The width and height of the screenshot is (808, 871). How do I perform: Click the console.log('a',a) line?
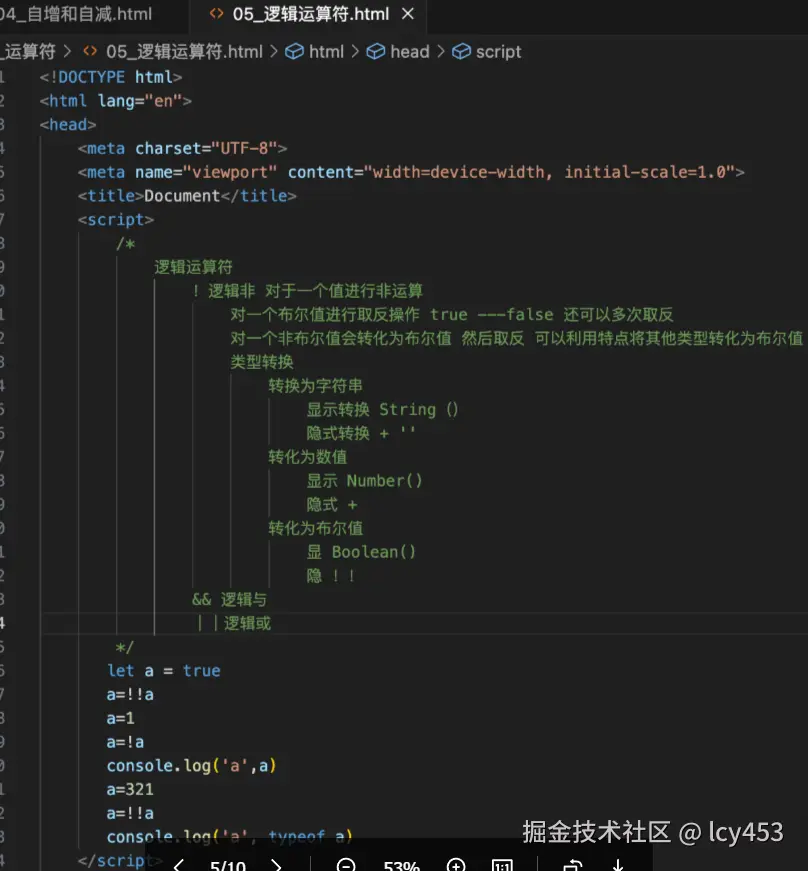tap(192, 766)
